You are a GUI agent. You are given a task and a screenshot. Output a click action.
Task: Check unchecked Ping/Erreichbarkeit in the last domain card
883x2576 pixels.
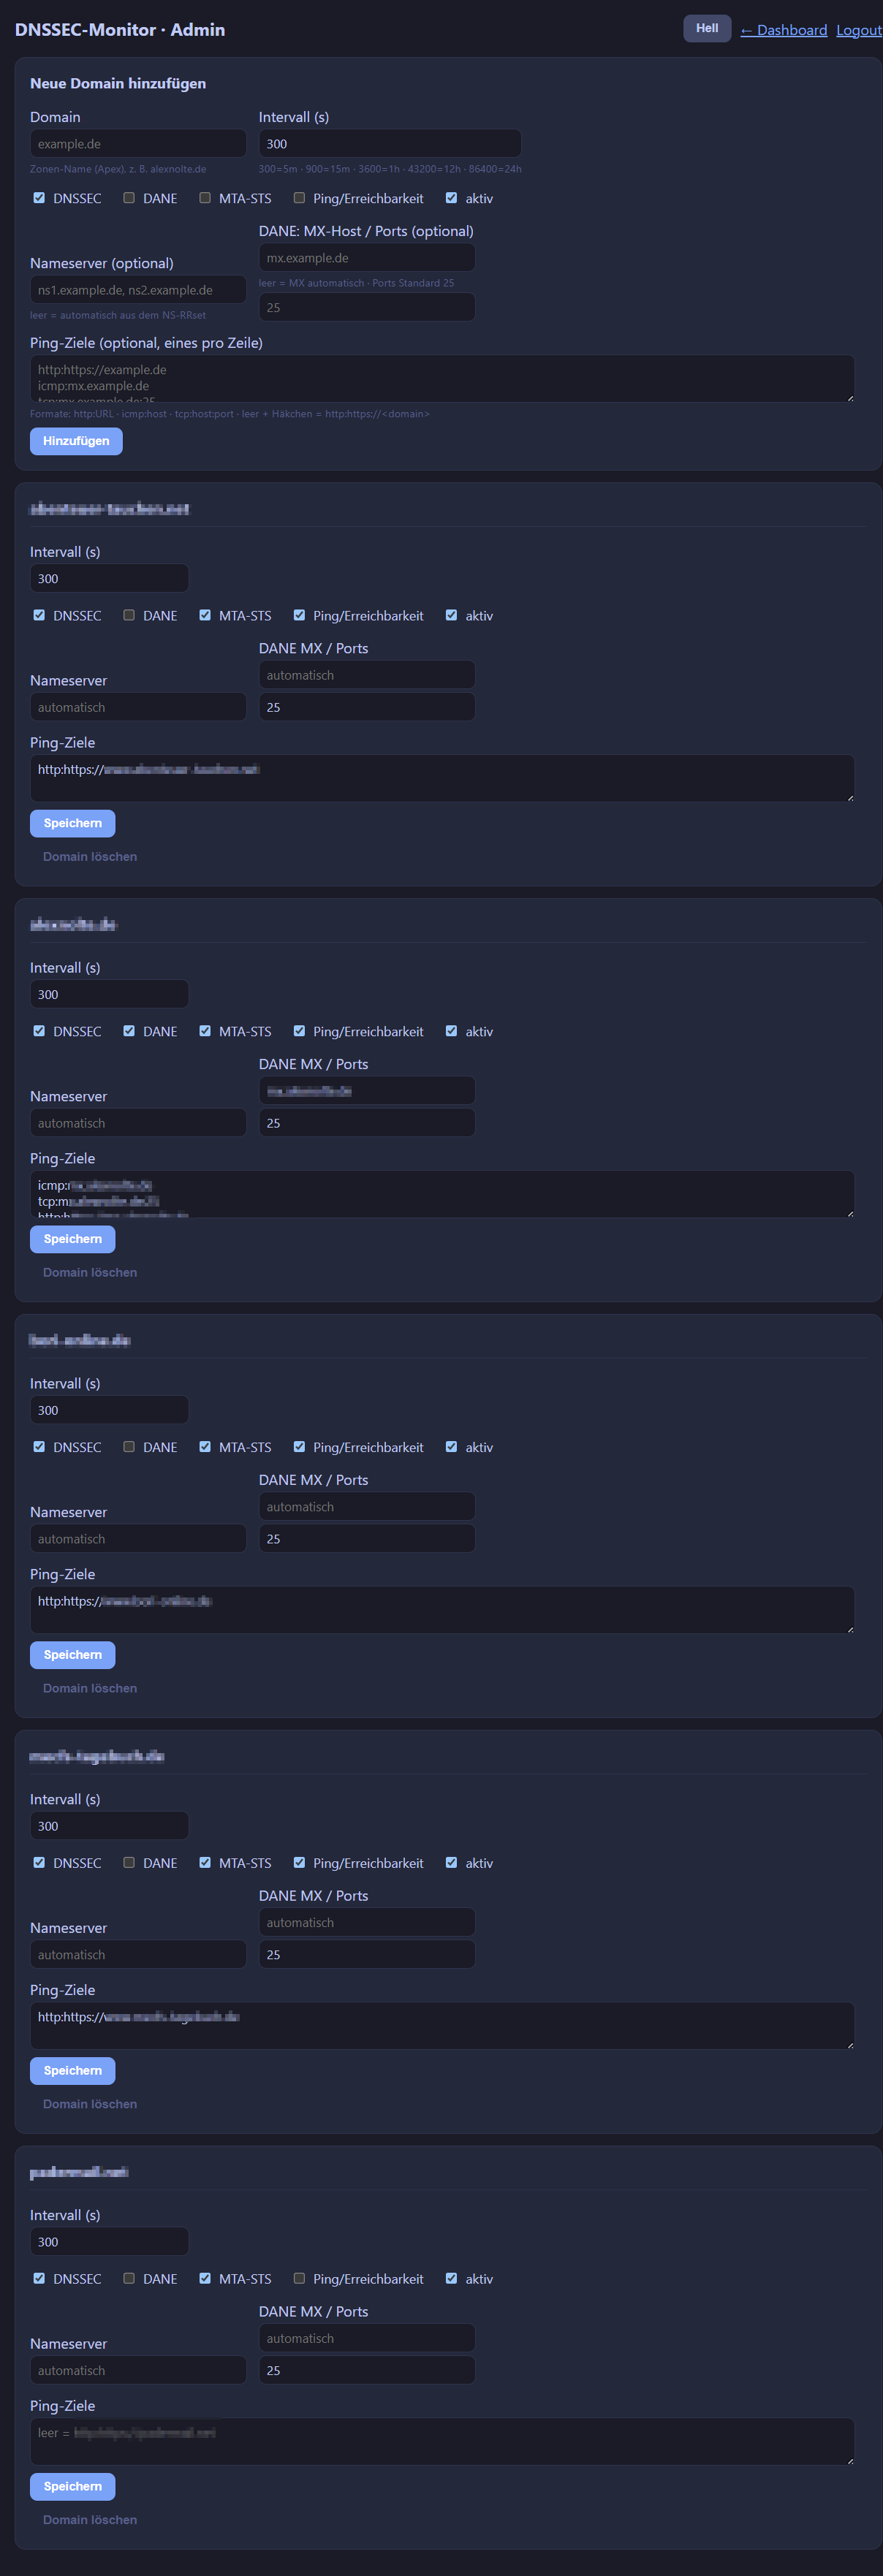click(x=299, y=2278)
